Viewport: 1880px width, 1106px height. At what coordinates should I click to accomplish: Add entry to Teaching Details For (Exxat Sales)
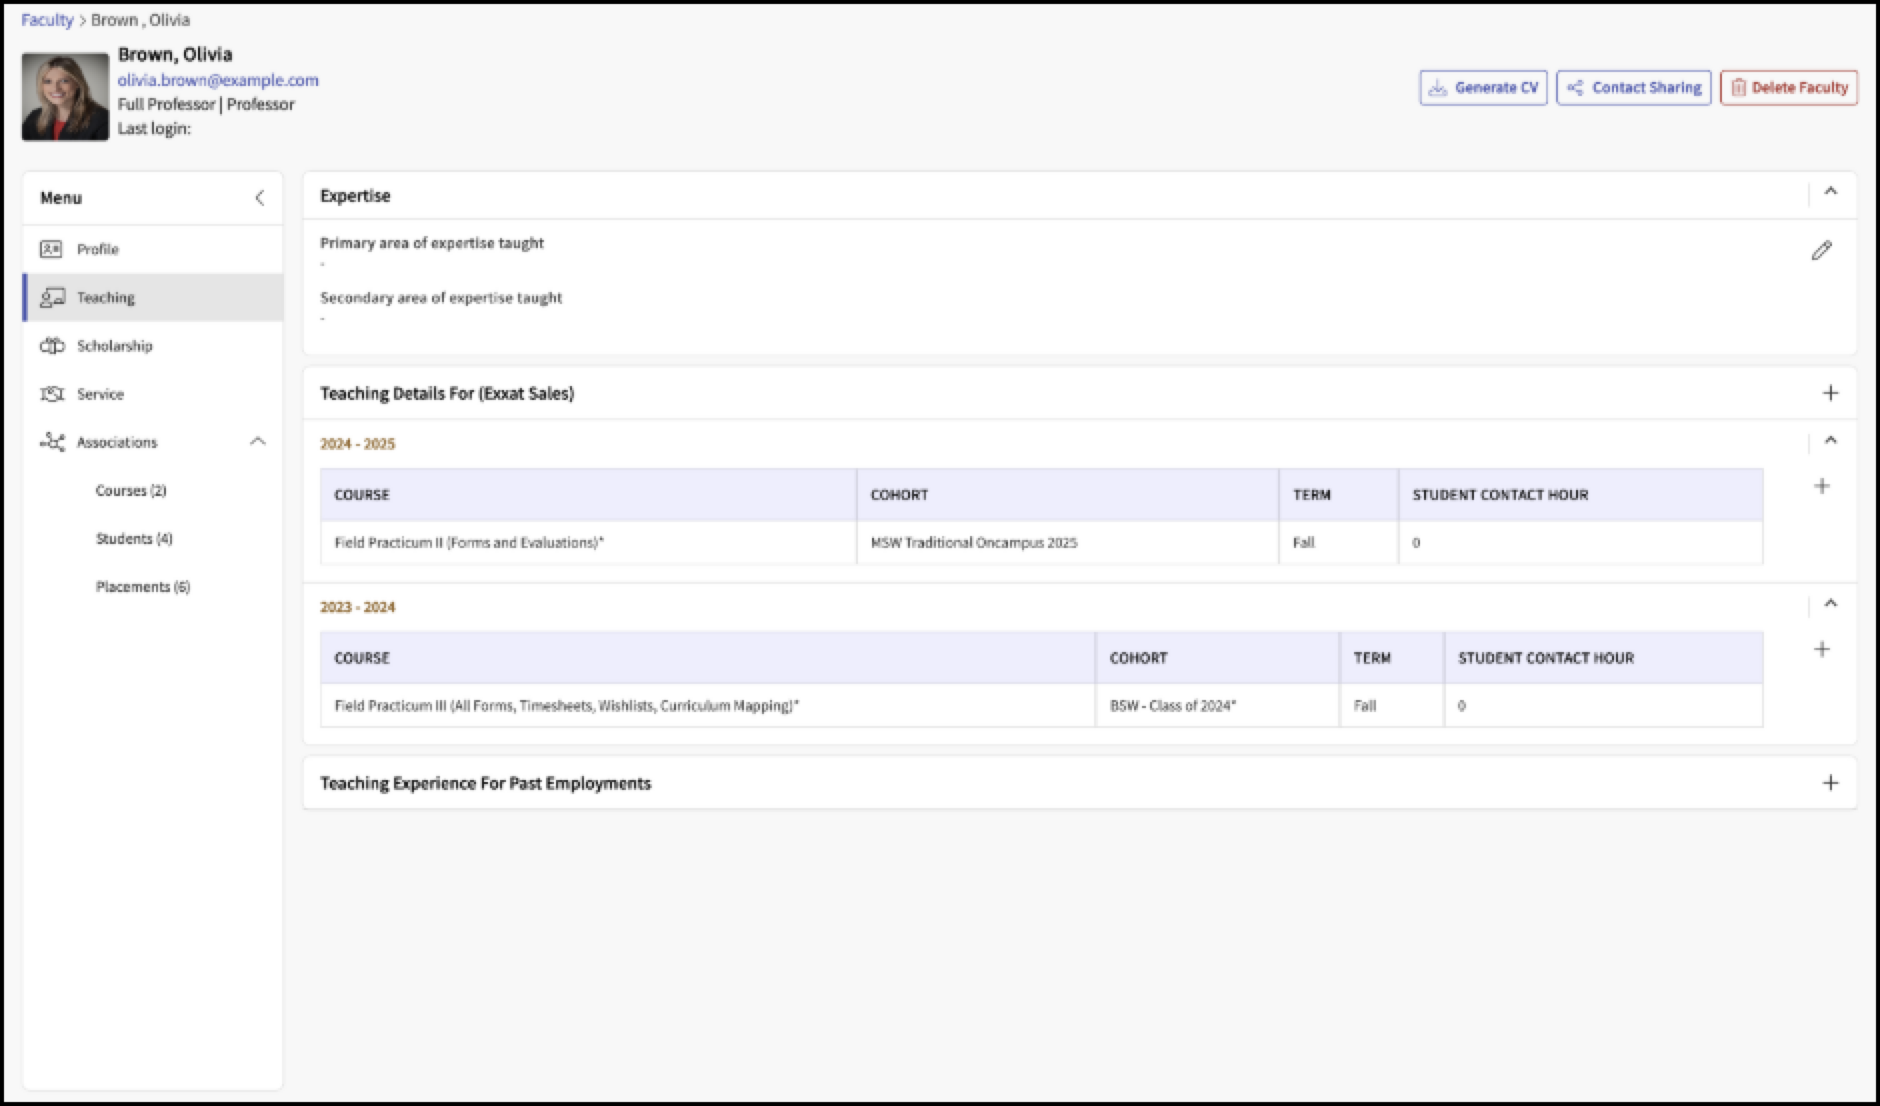1830,393
